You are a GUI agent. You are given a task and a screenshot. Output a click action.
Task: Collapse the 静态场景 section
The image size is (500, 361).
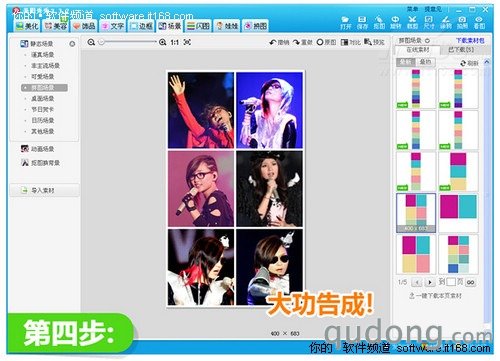(72, 44)
